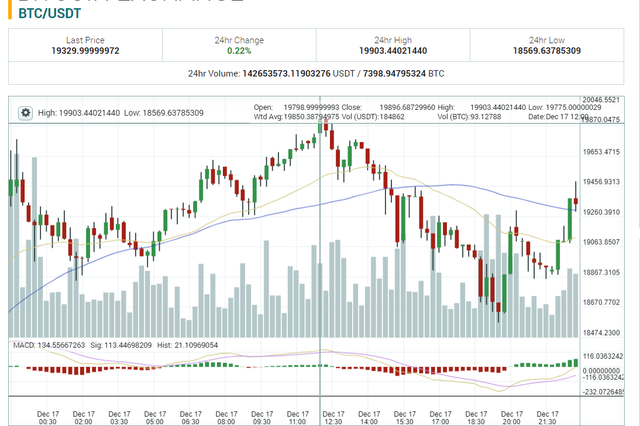
Task: Click time axis label Dec 17 17:00
Action: (x=440, y=418)
